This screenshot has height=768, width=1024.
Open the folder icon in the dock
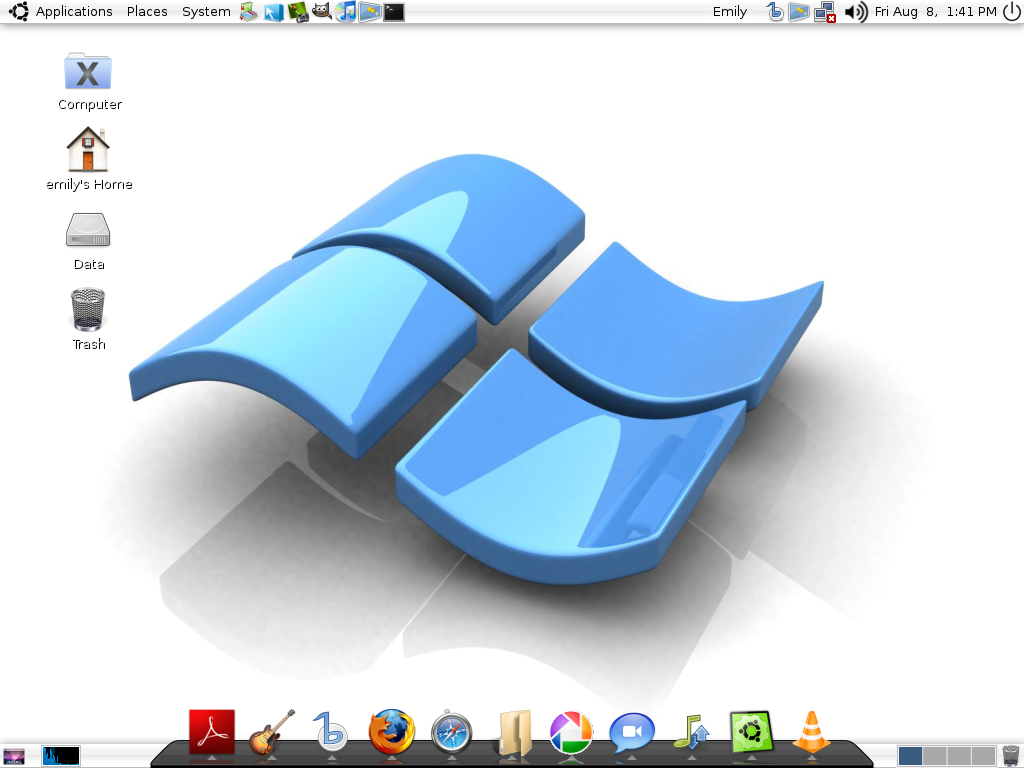[x=513, y=732]
